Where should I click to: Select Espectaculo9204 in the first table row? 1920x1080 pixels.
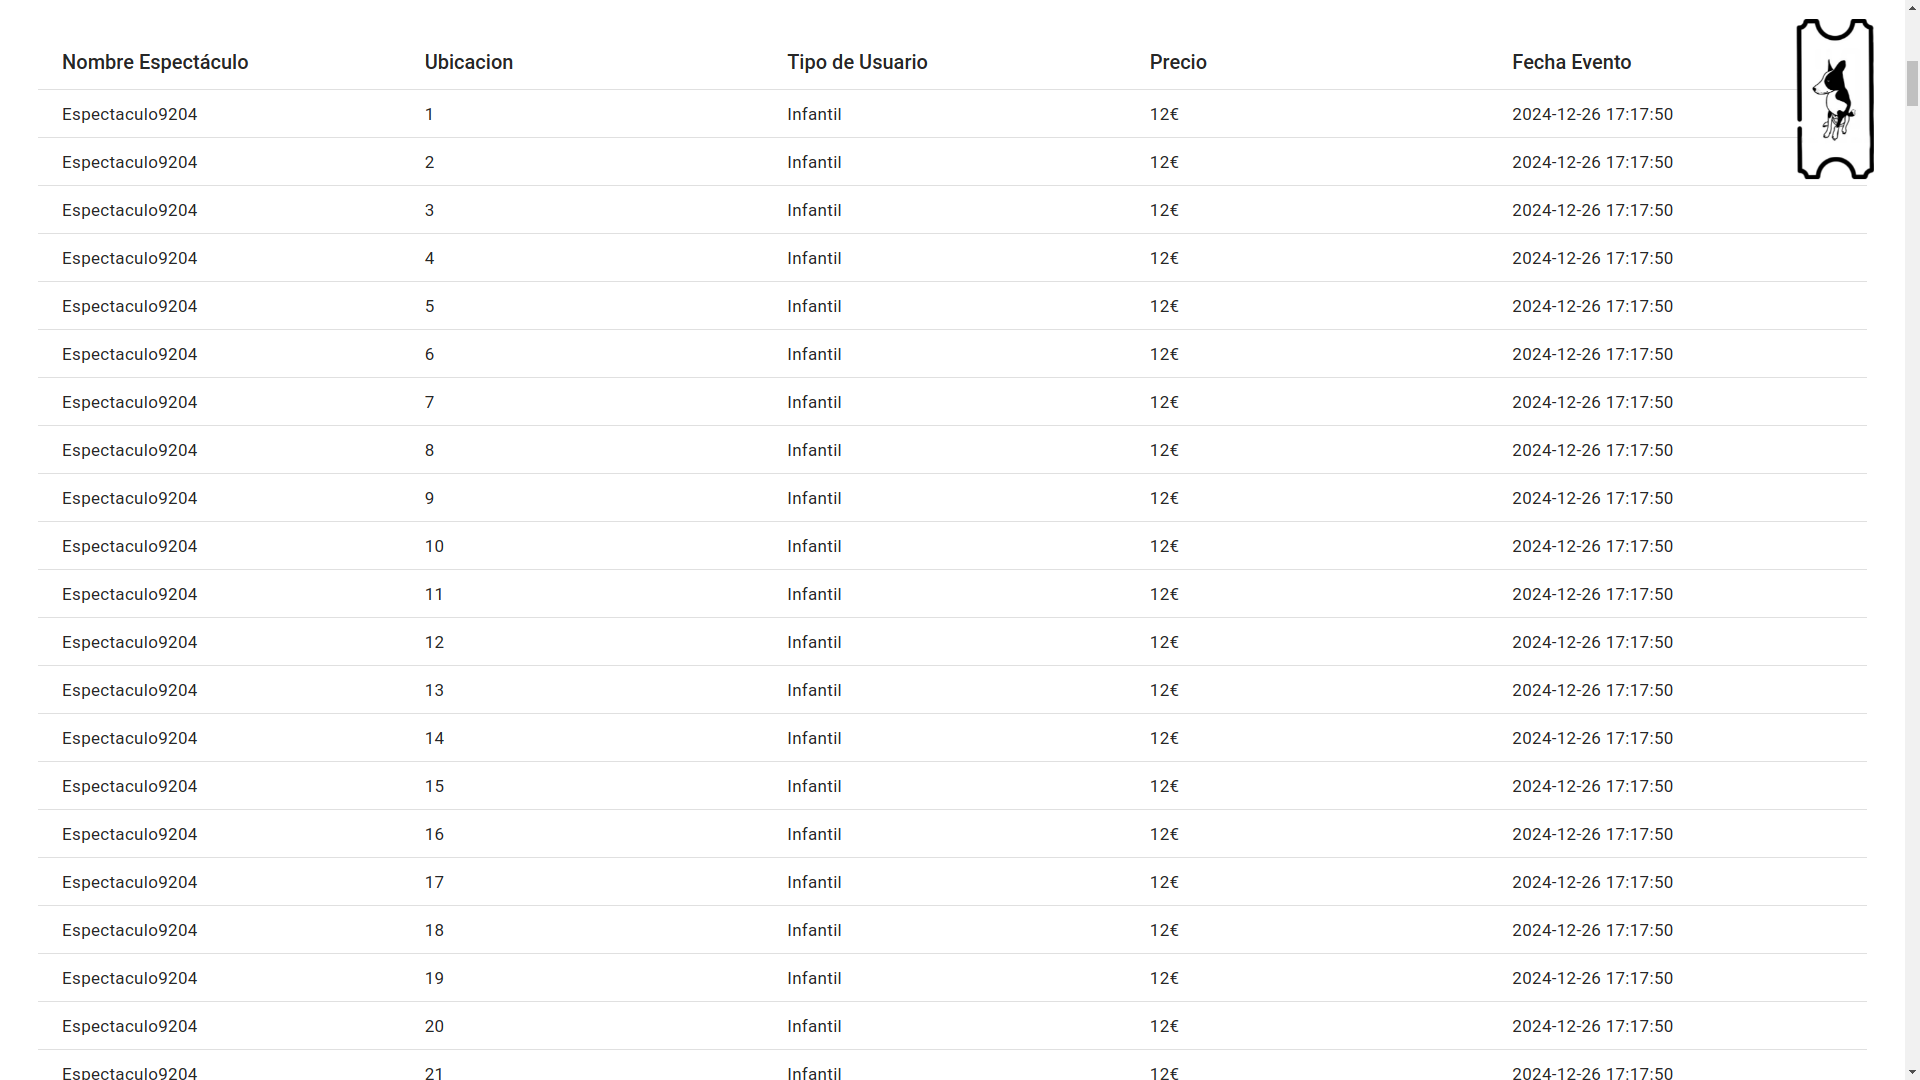pos(129,114)
